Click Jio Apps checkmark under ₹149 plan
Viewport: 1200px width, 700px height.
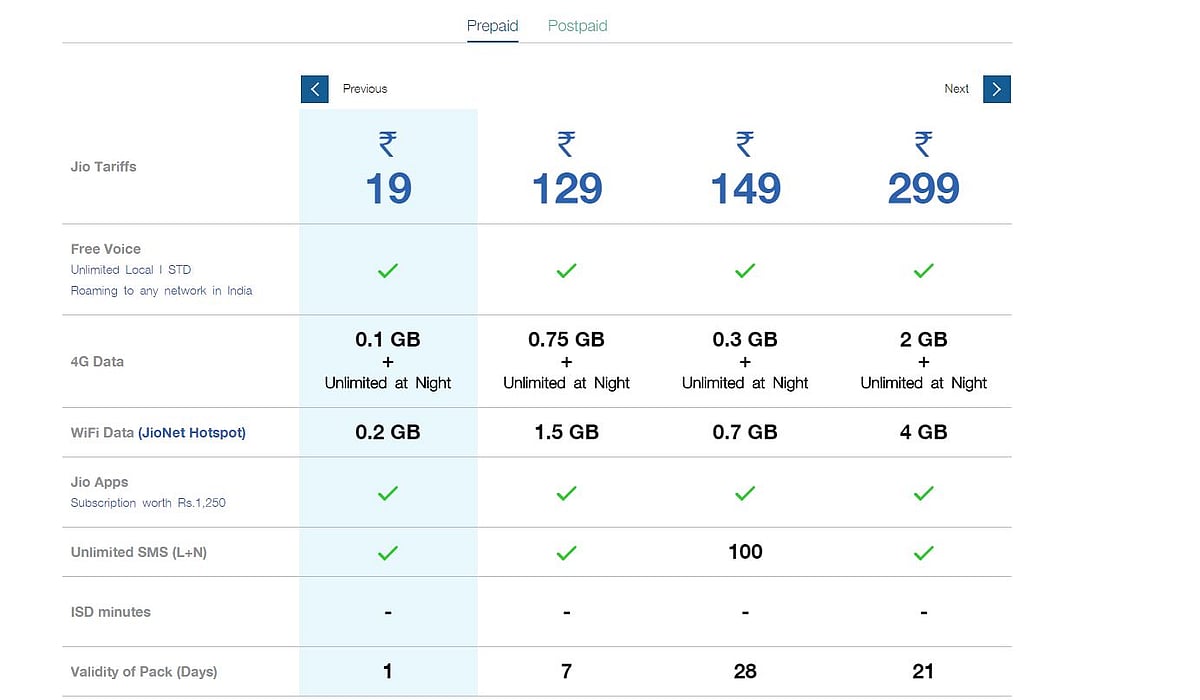745,493
